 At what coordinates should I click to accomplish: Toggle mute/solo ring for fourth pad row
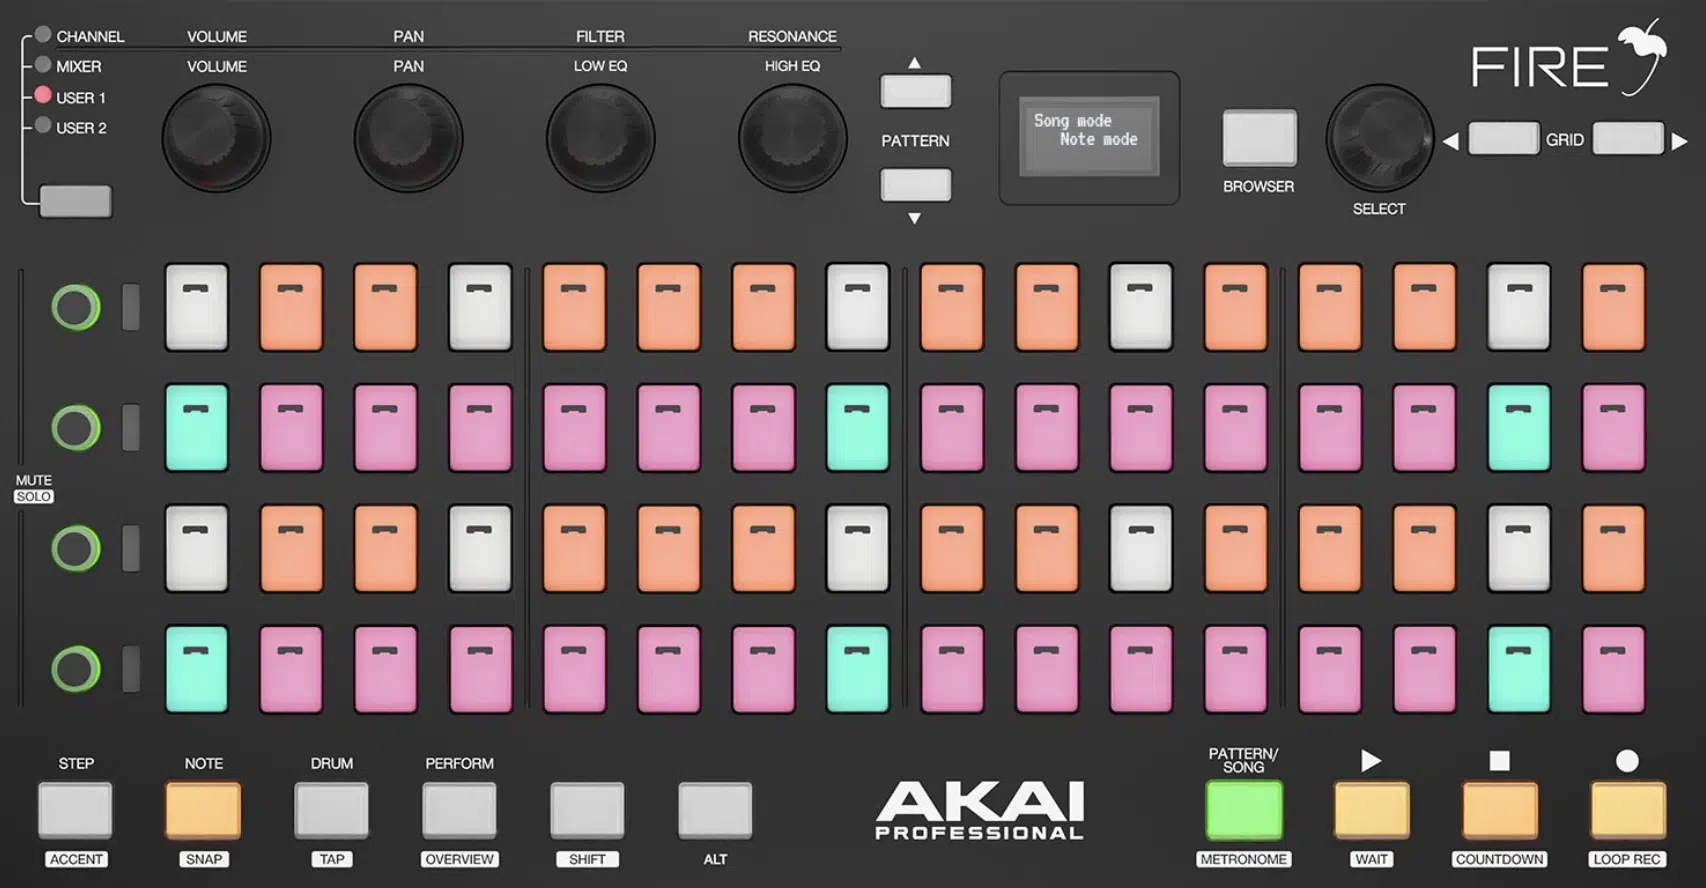pos(76,669)
